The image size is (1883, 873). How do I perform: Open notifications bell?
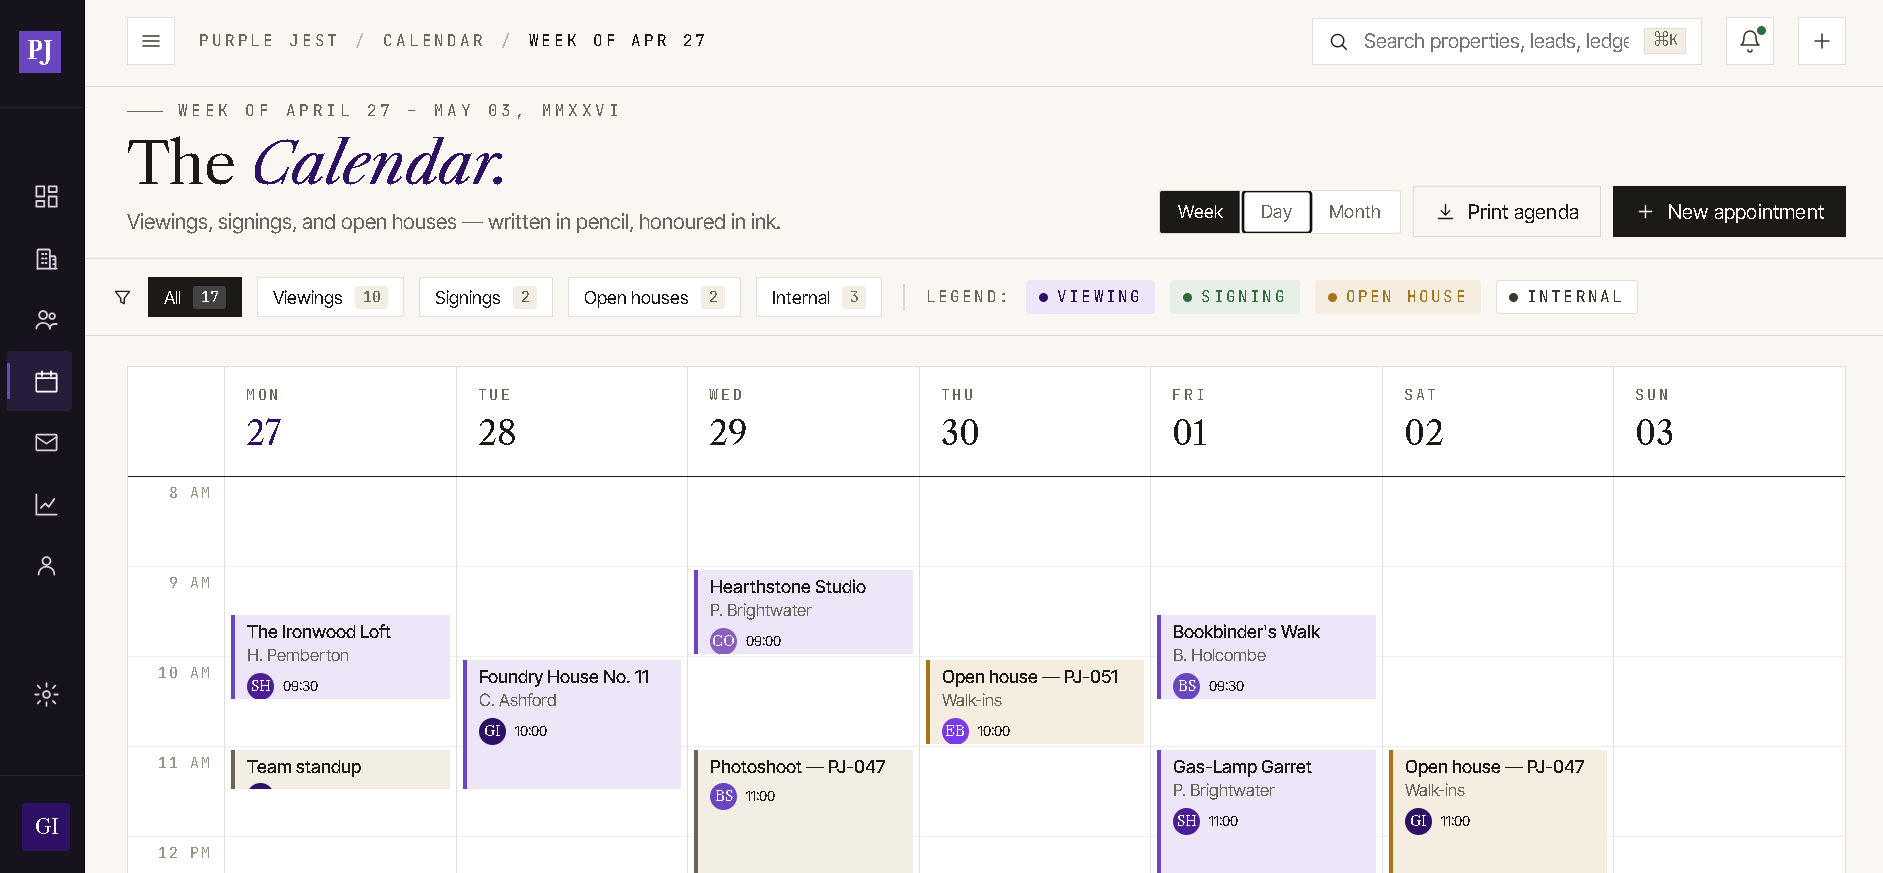coord(1750,41)
